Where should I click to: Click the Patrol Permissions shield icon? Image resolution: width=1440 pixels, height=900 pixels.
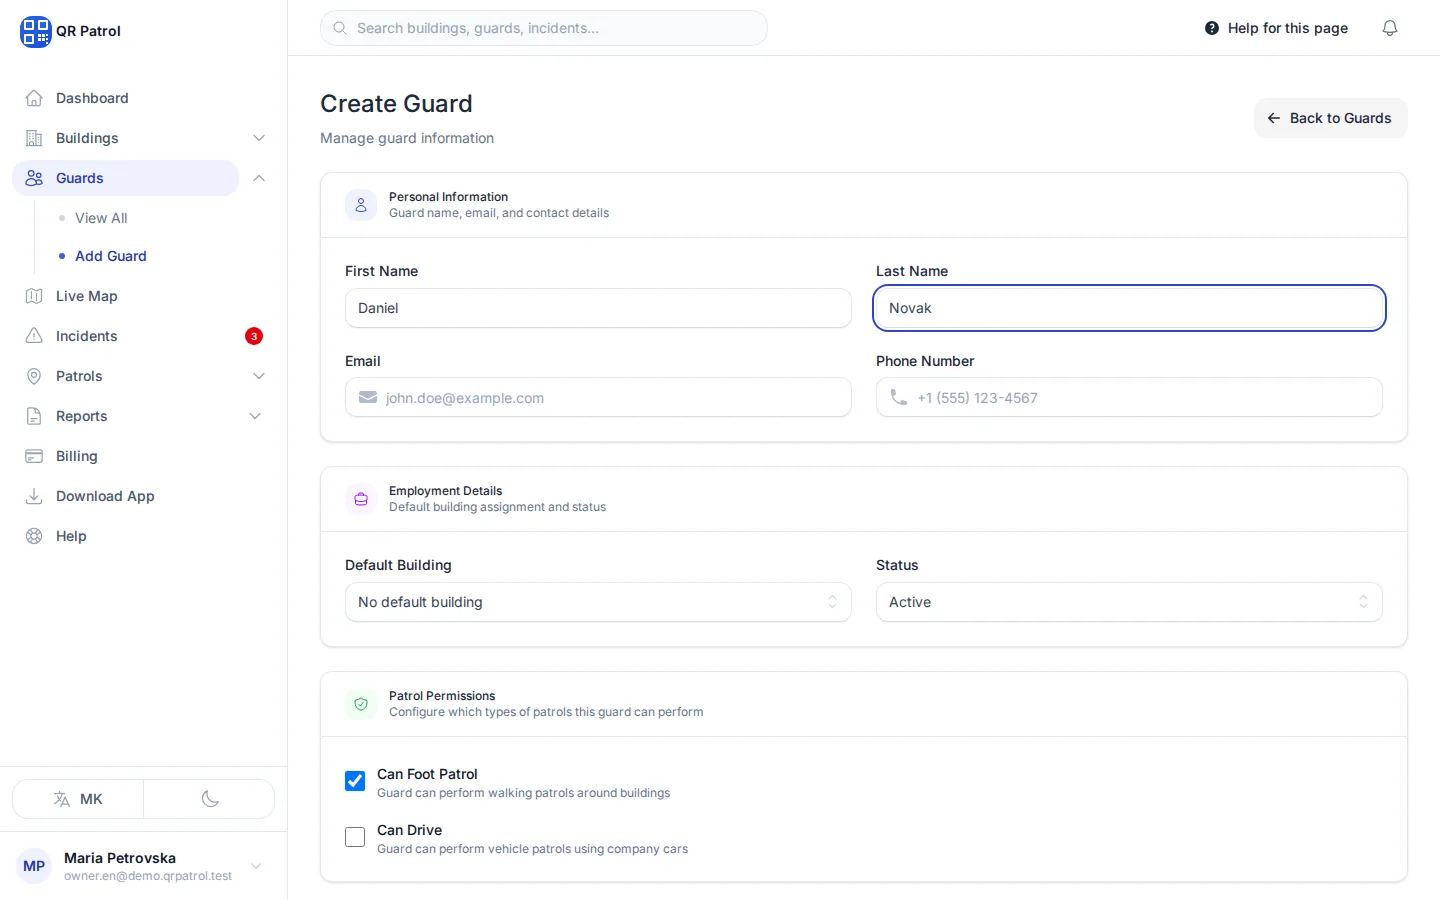pos(361,704)
